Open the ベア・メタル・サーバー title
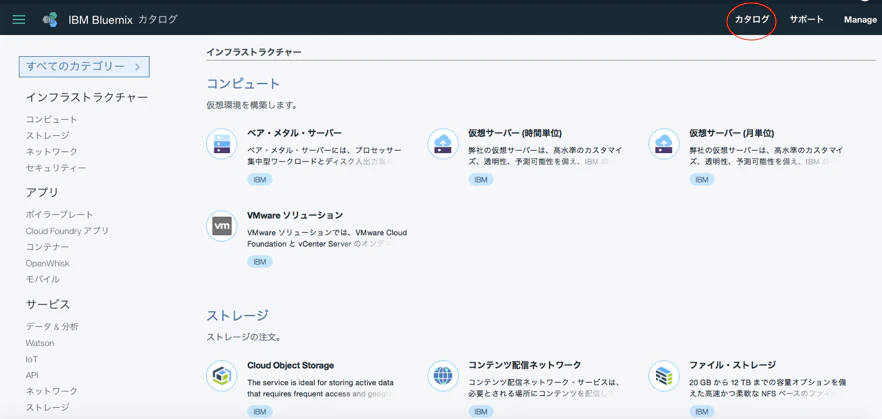The image size is (882, 419). (294, 133)
